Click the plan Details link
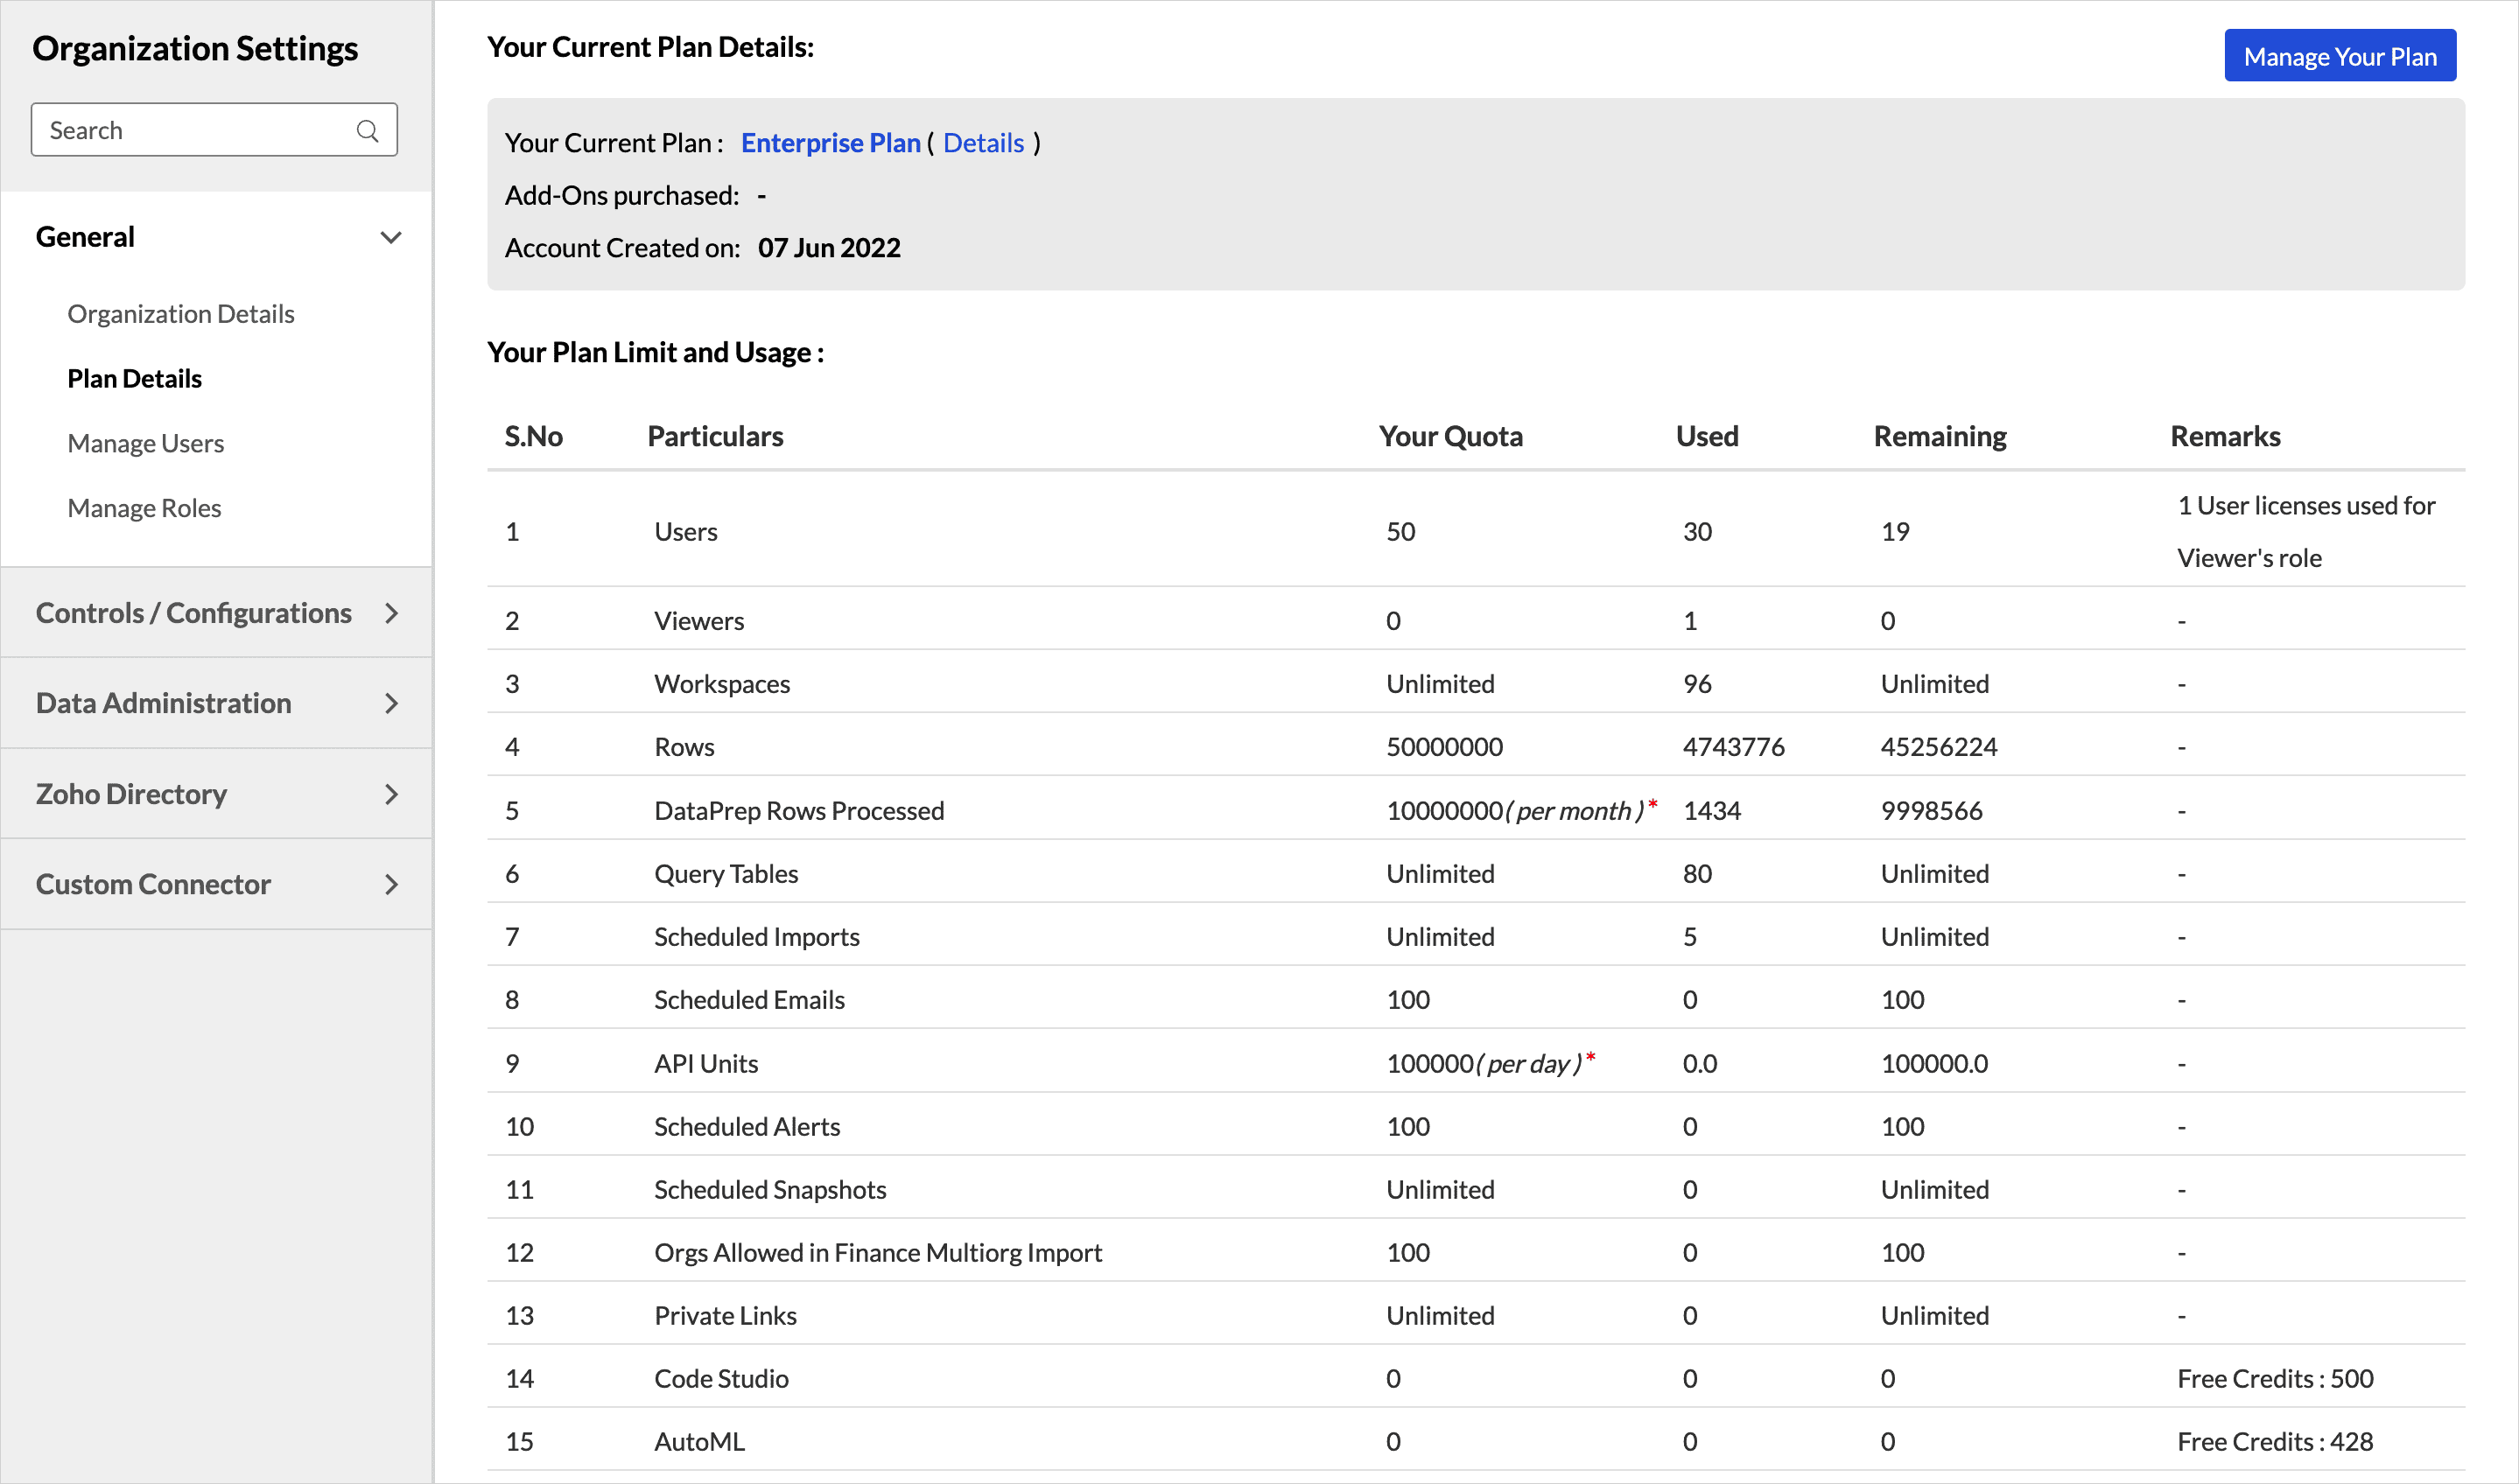This screenshot has height=1484, width=2519. click(983, 143)
